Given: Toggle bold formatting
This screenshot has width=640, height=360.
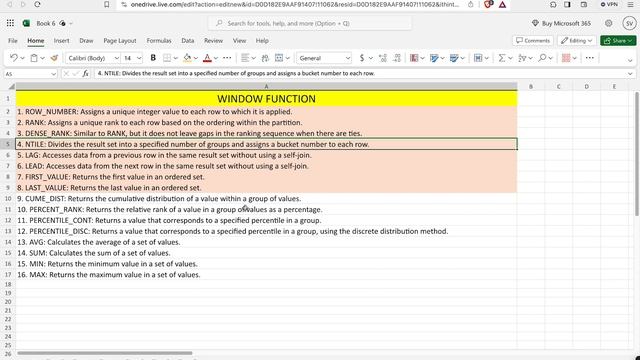Looking at the screenshot, I should pos(153,58).
